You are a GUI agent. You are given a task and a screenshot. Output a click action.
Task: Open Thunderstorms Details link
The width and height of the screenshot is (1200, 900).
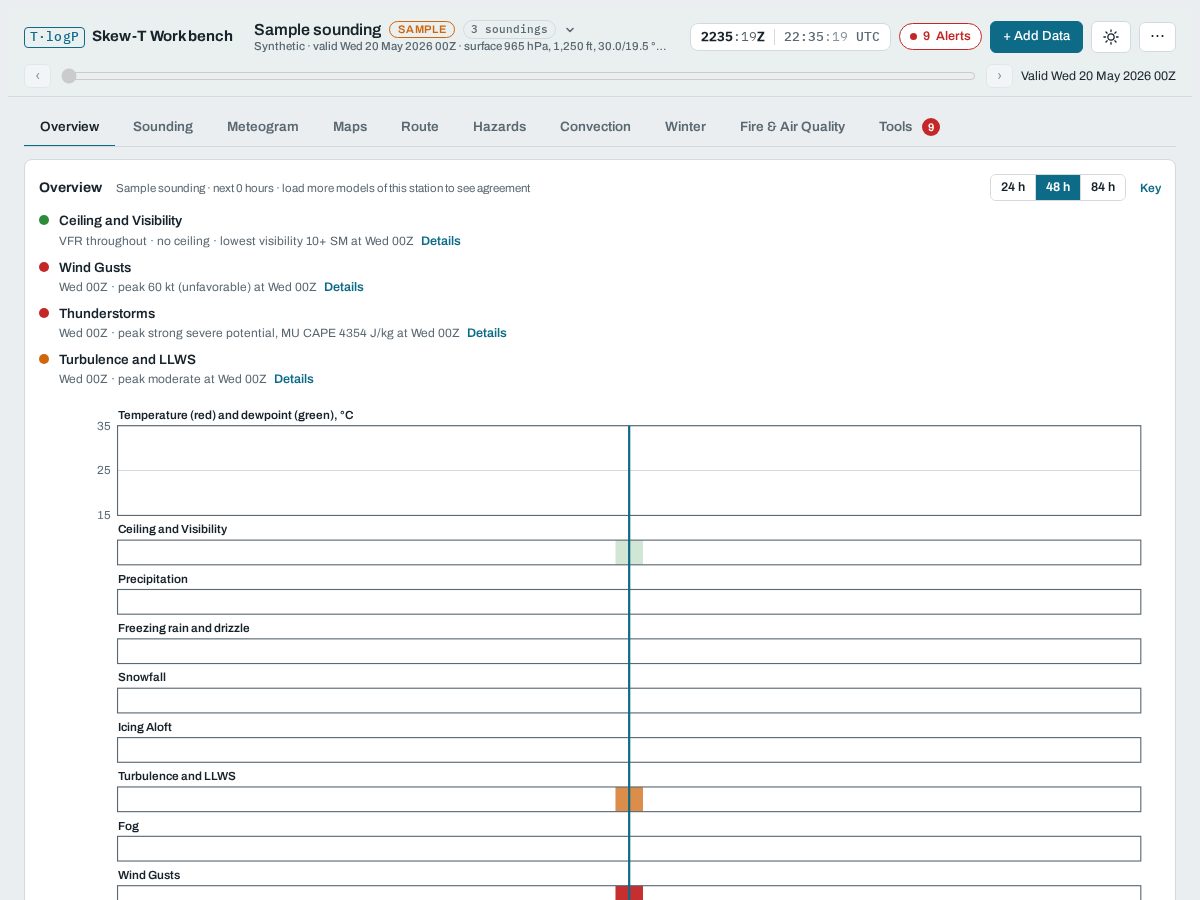[487, 333]
